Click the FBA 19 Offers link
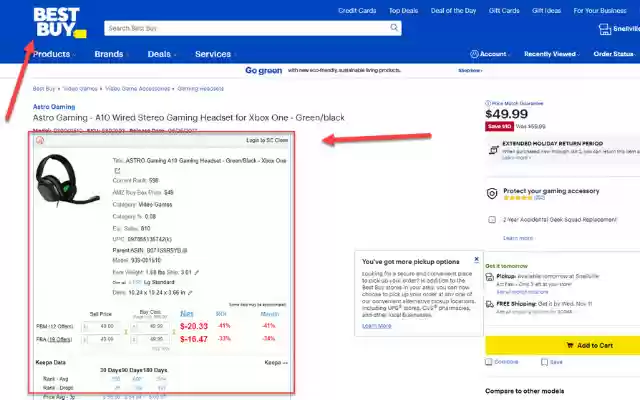This screenshot has width=640, height=400. [x=60, y=340]
